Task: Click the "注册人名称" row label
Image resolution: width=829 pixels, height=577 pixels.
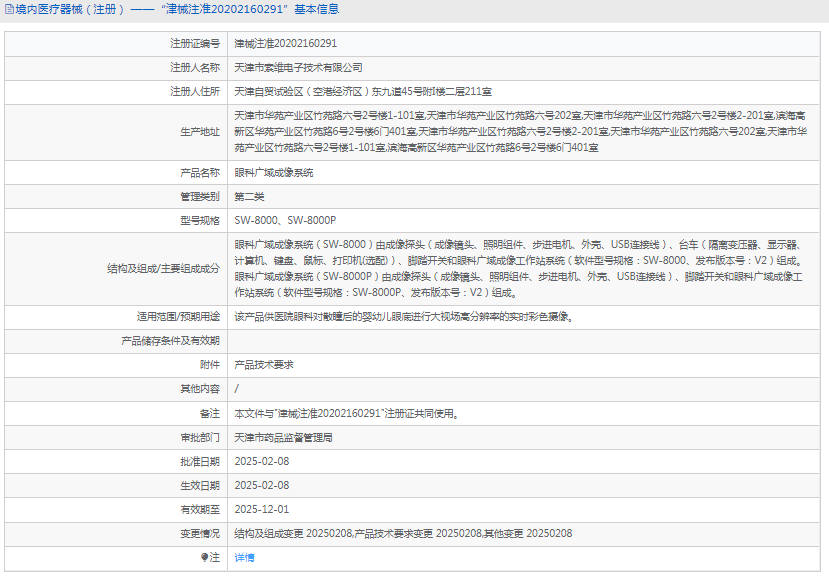Action: point(195,68)
